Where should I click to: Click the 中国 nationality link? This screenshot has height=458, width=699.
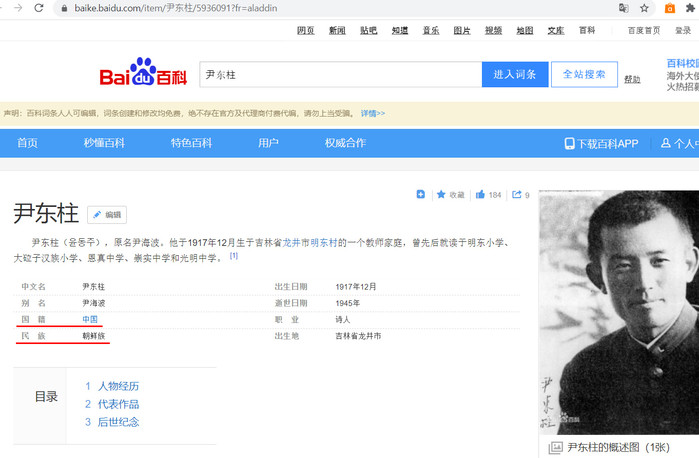tap(90, 319)
